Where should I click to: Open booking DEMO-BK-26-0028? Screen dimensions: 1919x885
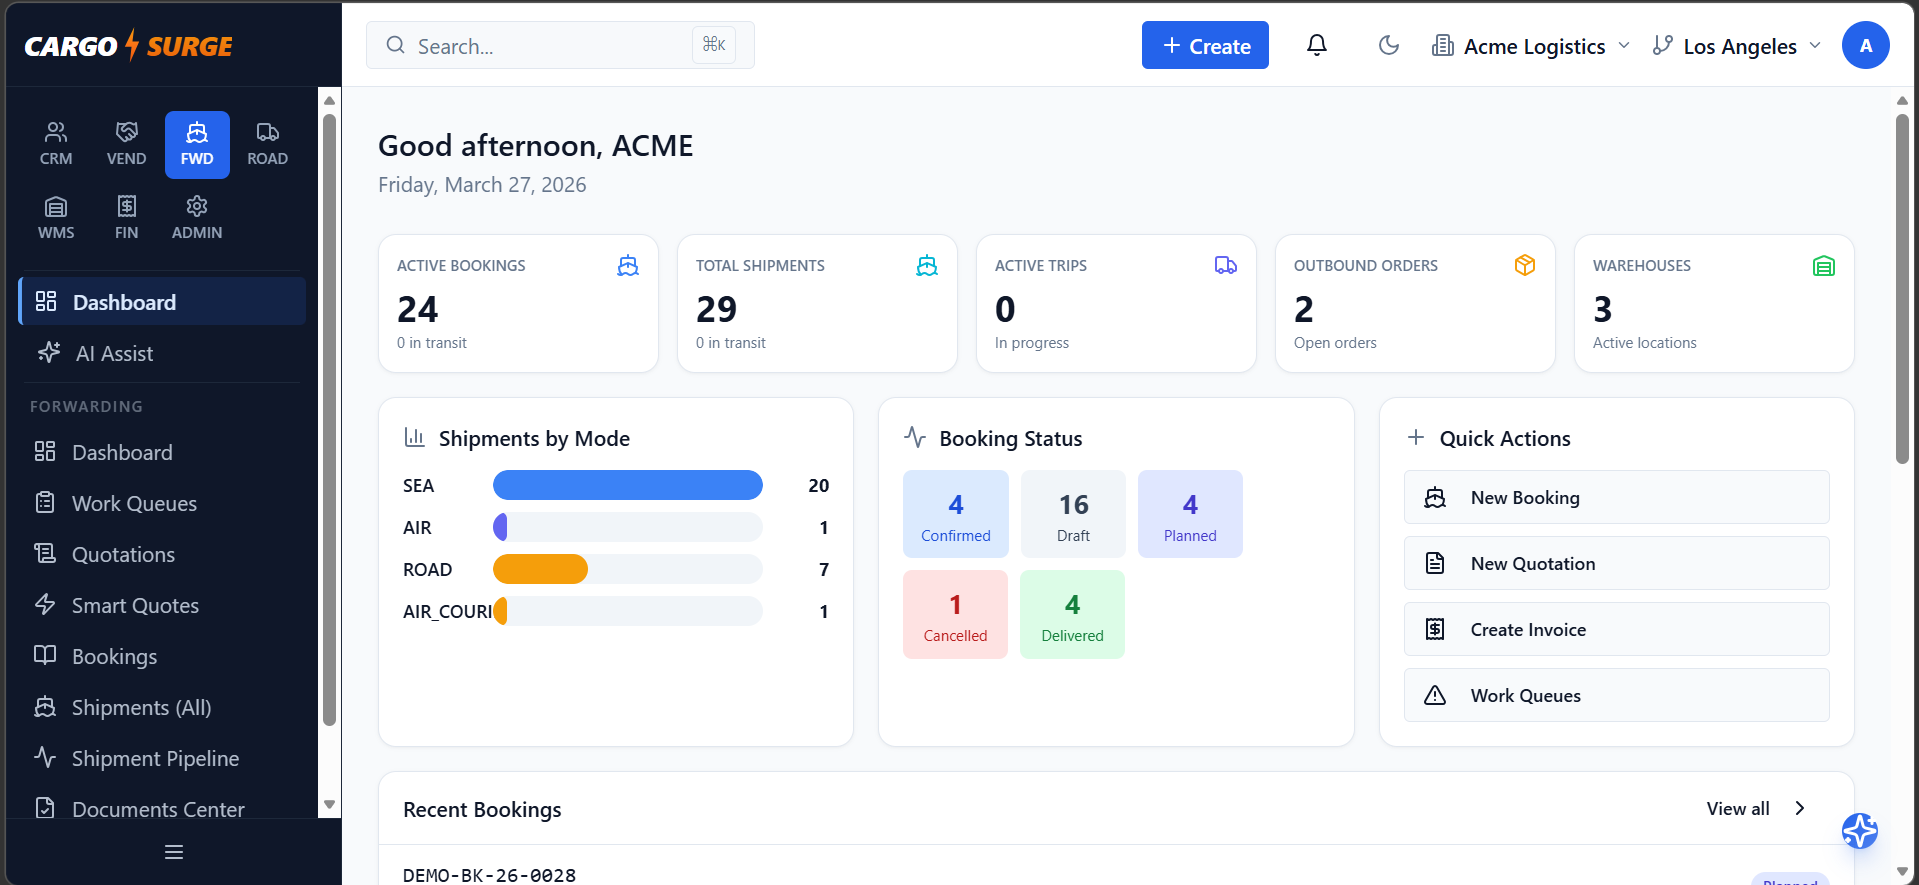[489, 875]
